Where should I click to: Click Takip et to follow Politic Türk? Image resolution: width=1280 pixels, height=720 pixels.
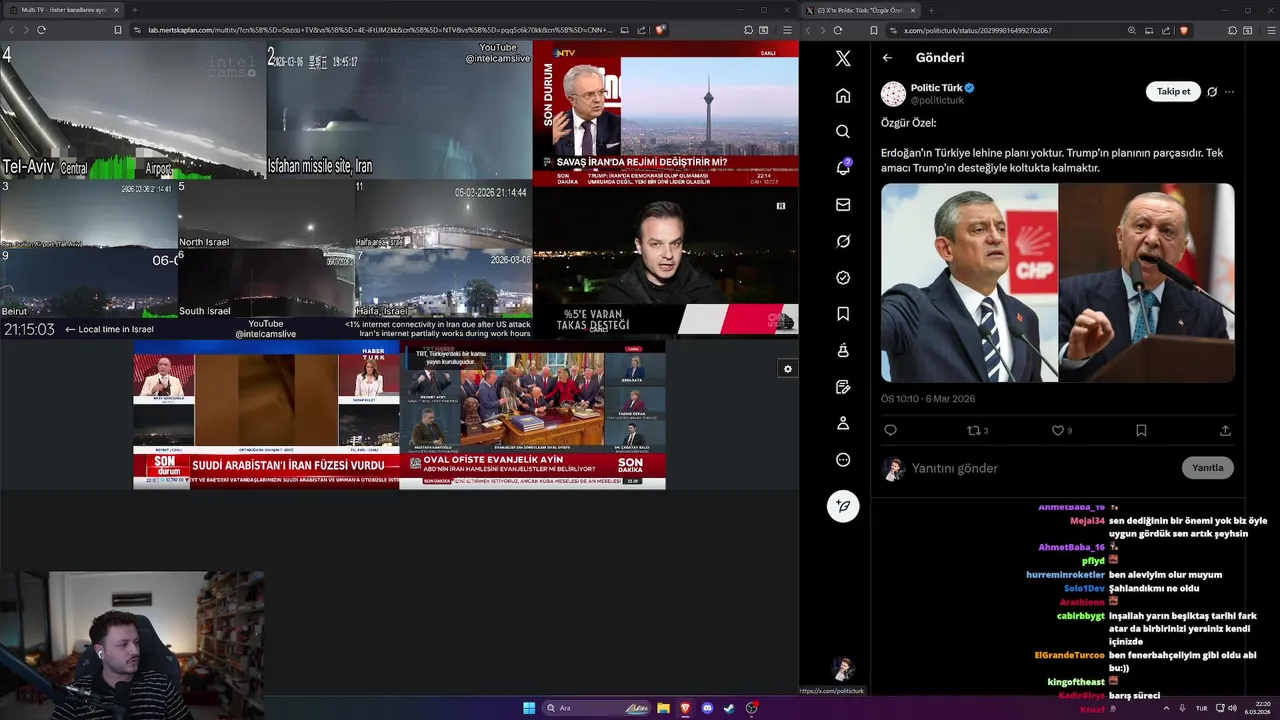pos(1173,91)
